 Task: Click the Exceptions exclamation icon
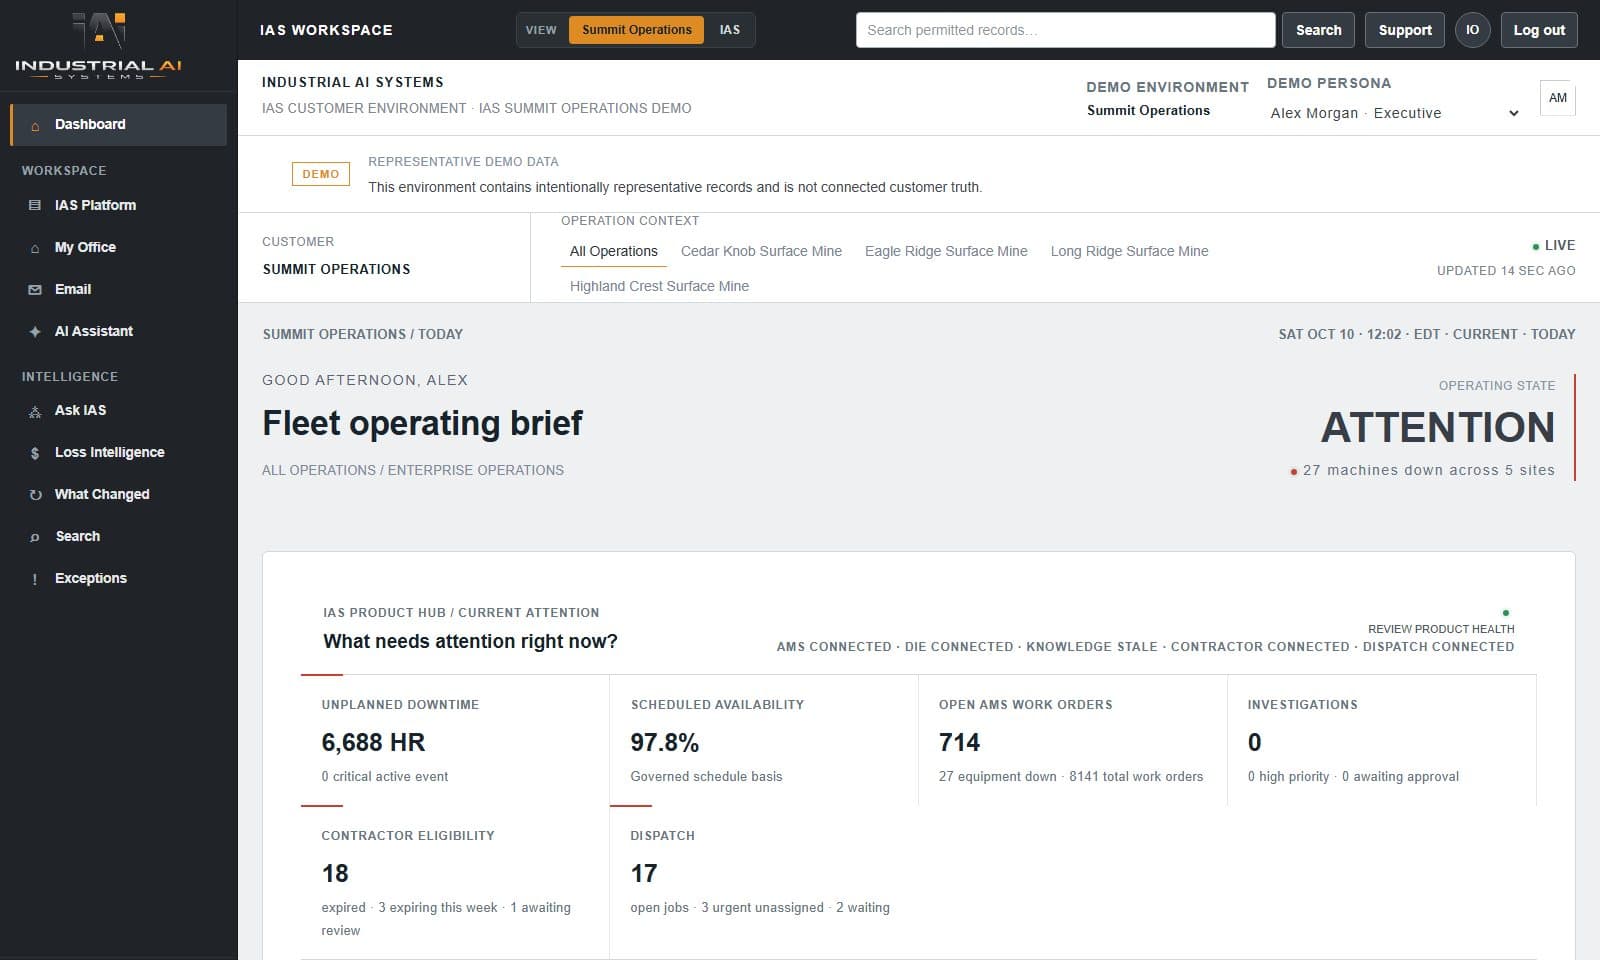click(x=35, y=579)
